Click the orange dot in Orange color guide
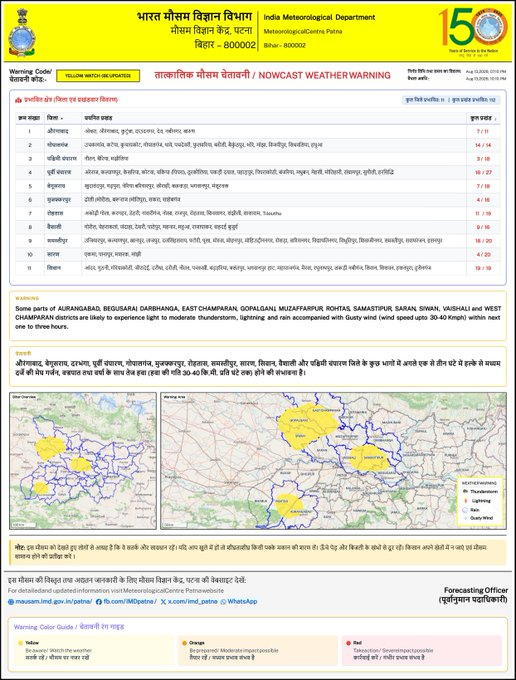The image size is (516, 680). 184,643
